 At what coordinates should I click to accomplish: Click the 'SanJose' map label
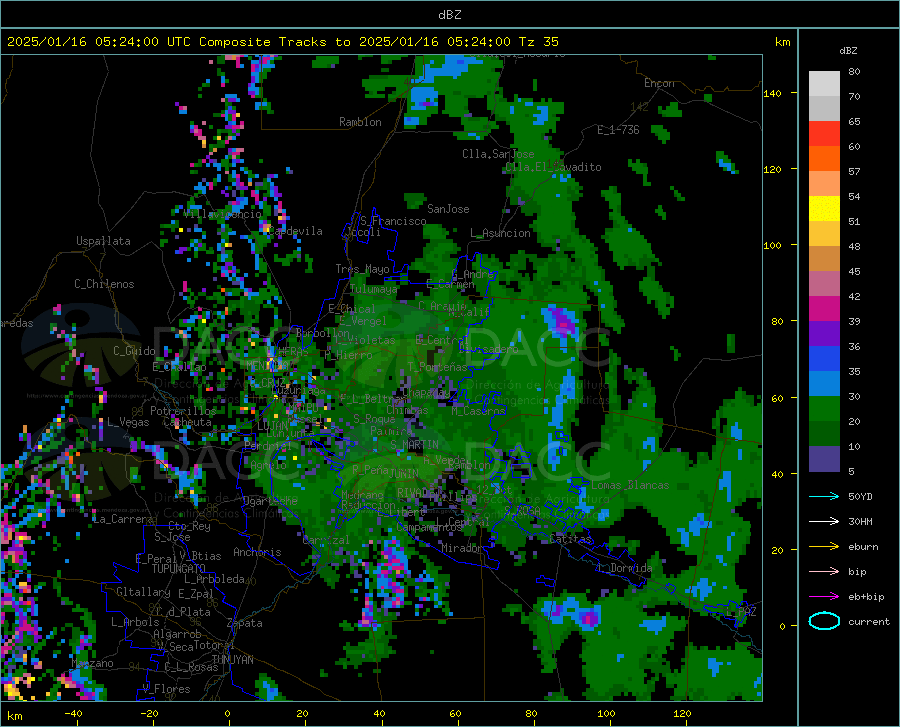click(448, 209)
